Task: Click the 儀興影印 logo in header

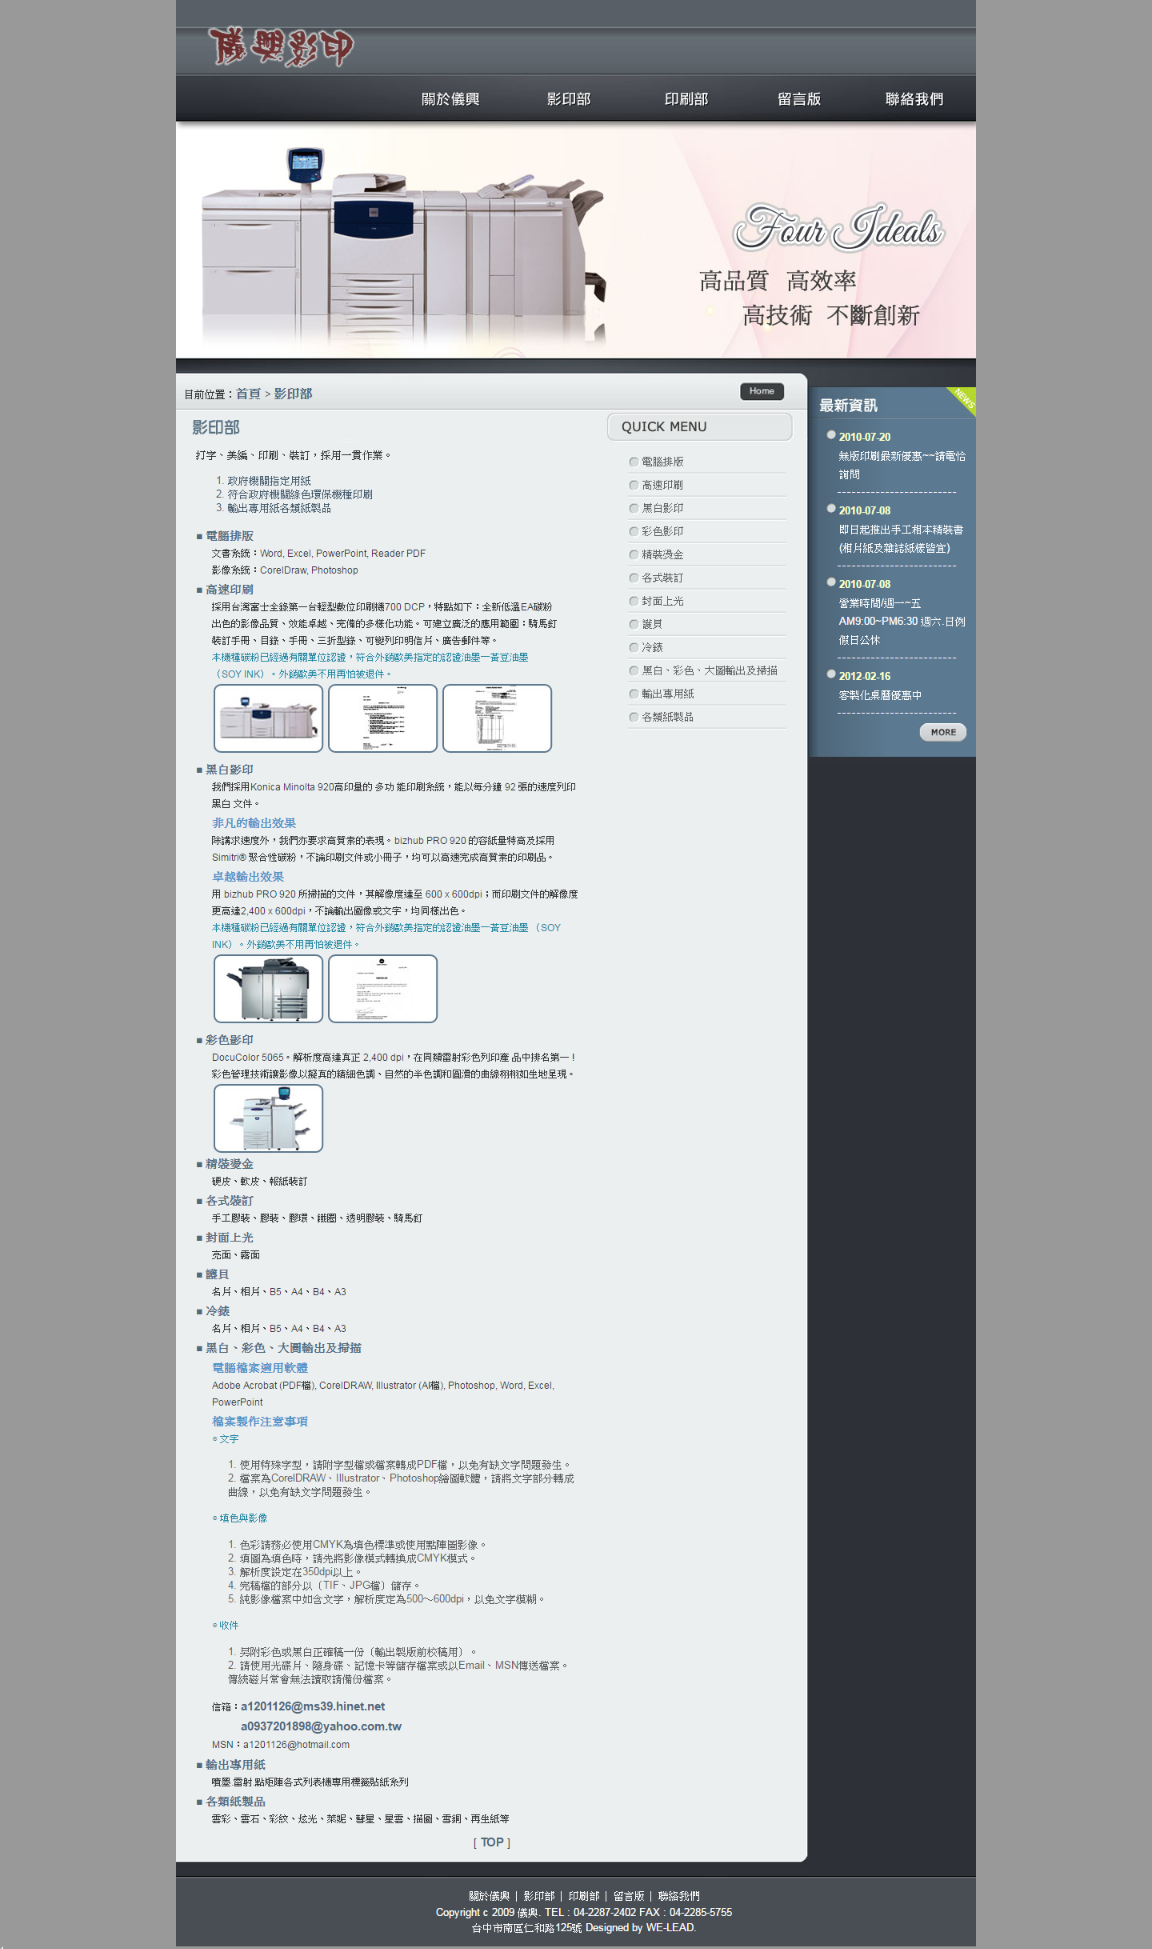Action: click(x=281, y=46)
